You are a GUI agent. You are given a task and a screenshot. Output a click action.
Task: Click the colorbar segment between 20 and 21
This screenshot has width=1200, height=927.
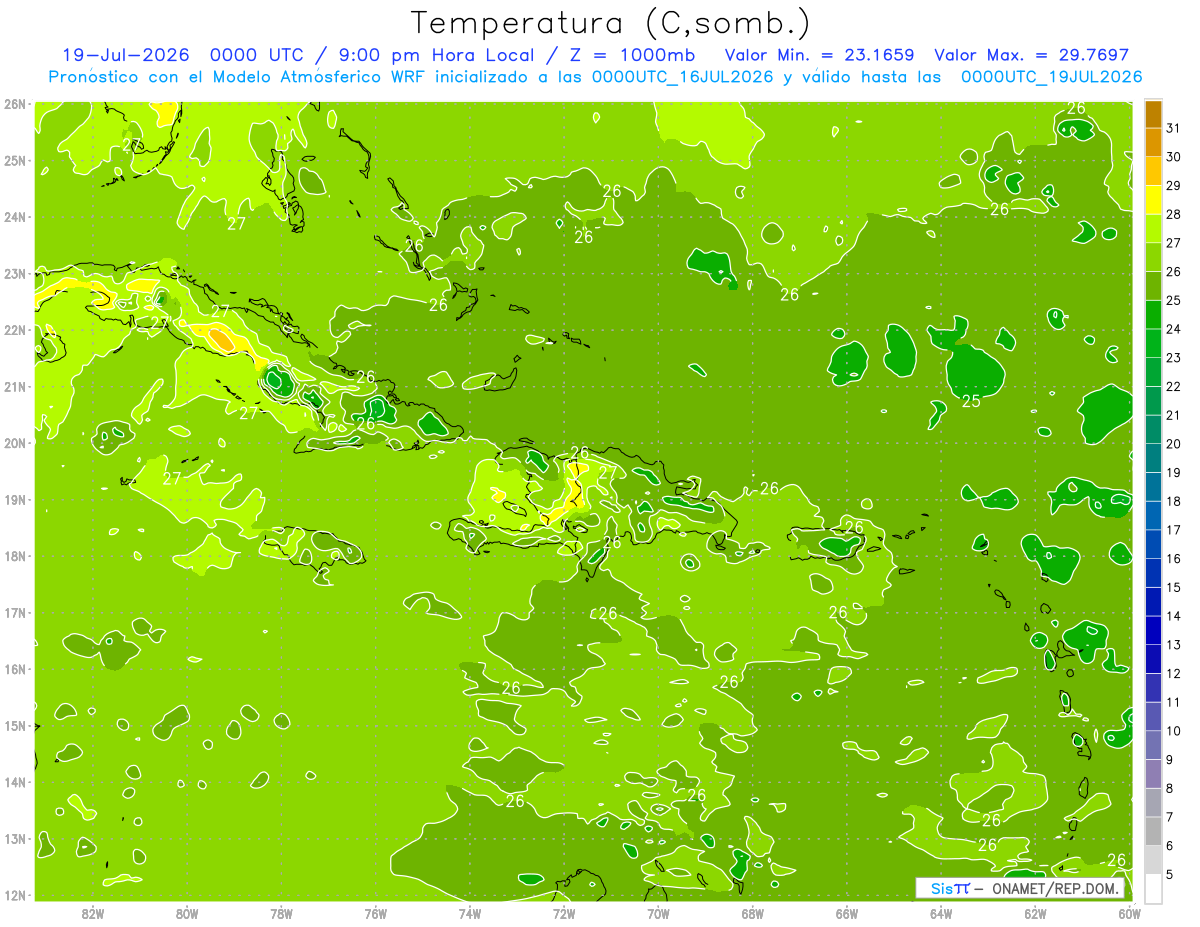tap(1153, 430)
